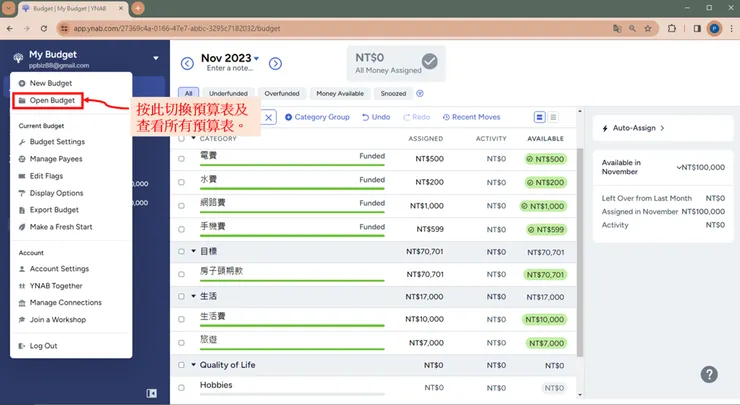Open the filter options dropdown icon

point(420,93)
